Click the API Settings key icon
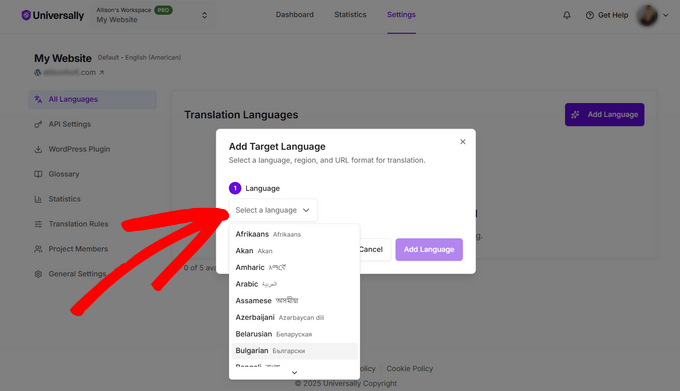The height and width of the screenshot is (391, 680). click(x=38, y=124)
